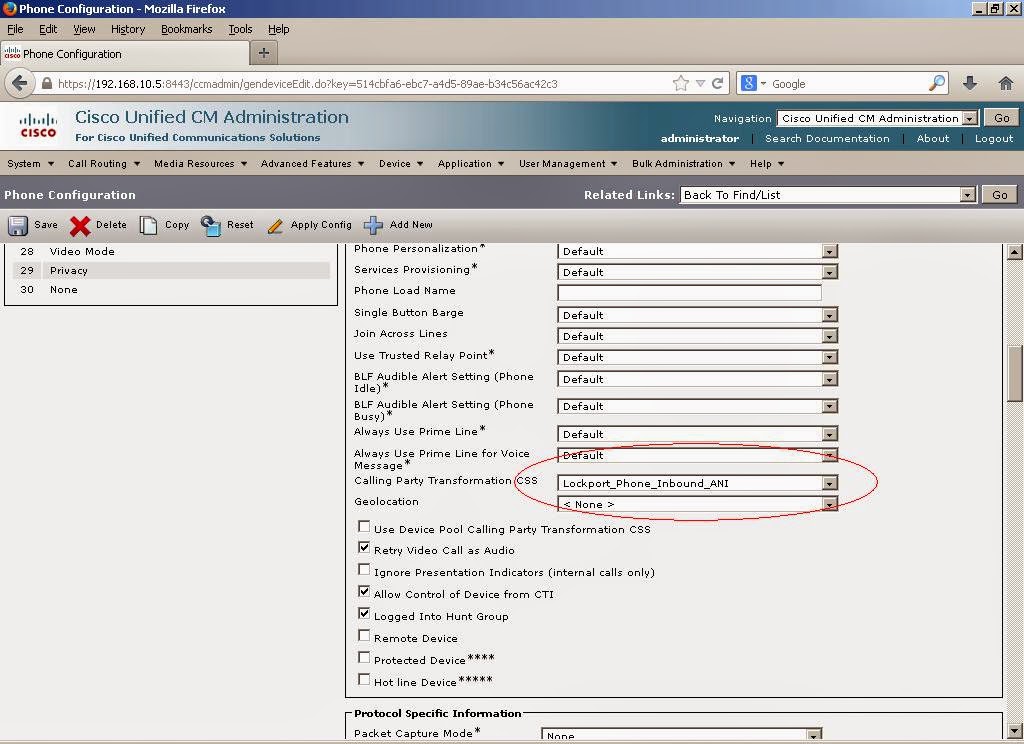The width and height of the screenshot is (1024, 744).
Task: Click the Save floppy disk icon
Action: tap(18, 225)
